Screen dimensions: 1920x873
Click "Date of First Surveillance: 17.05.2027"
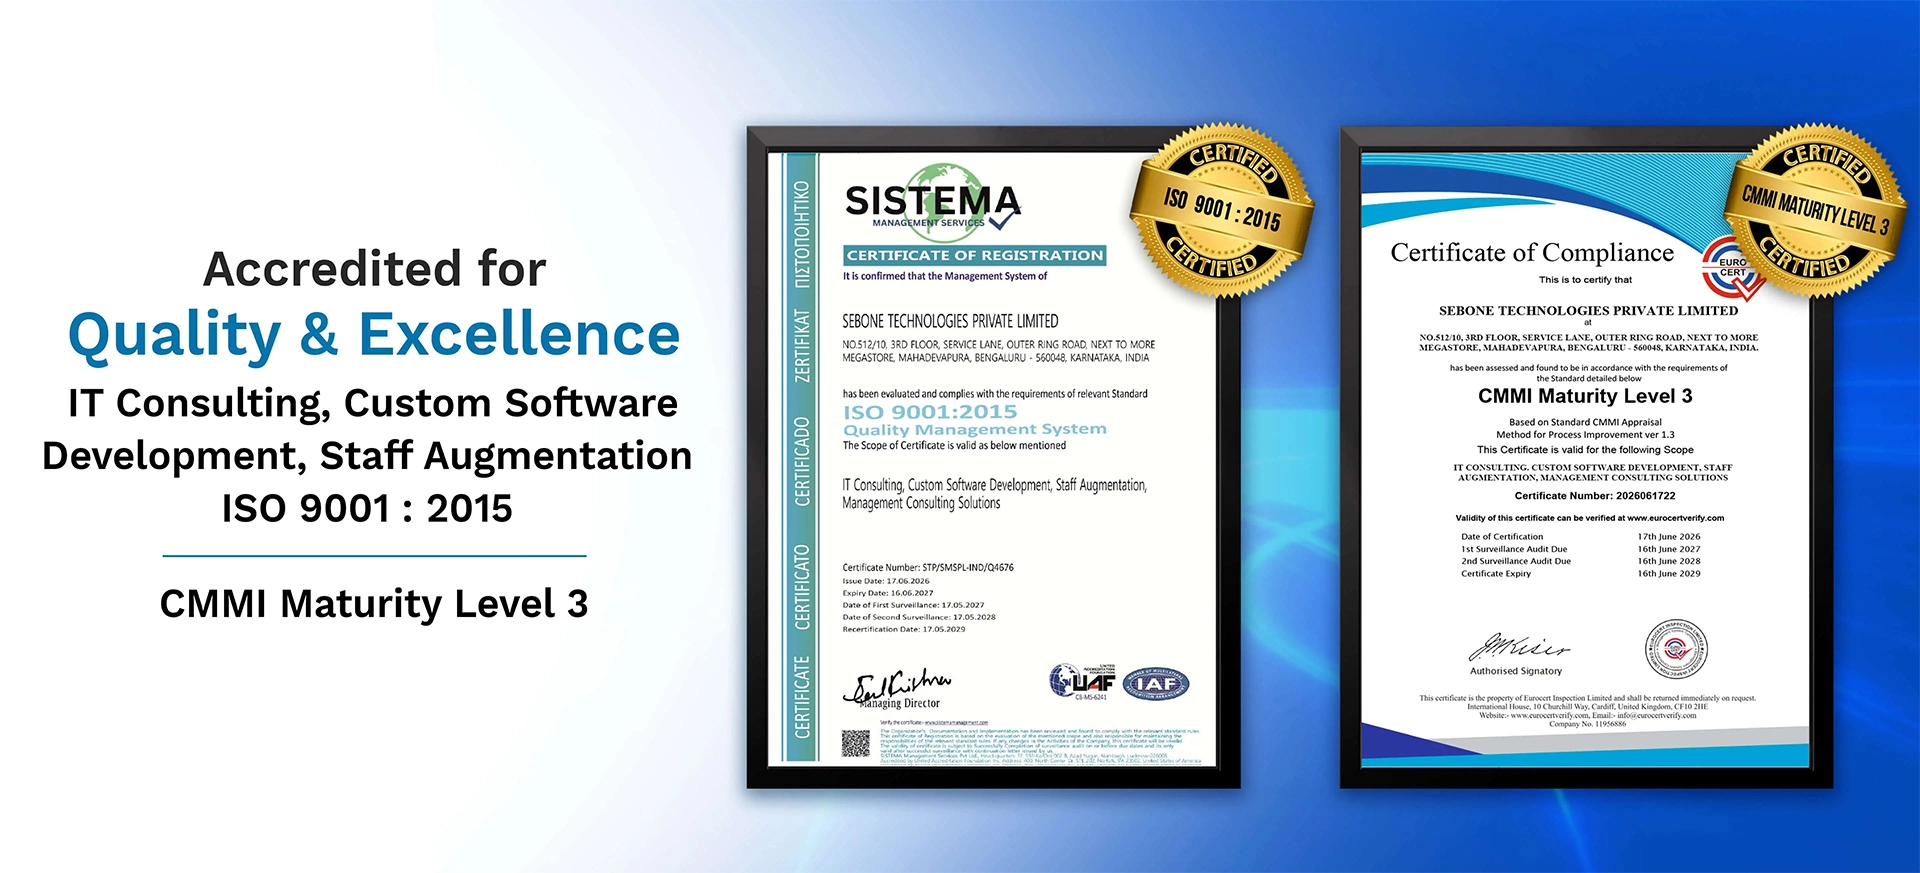pyautogui.click(x=913, y=605)
